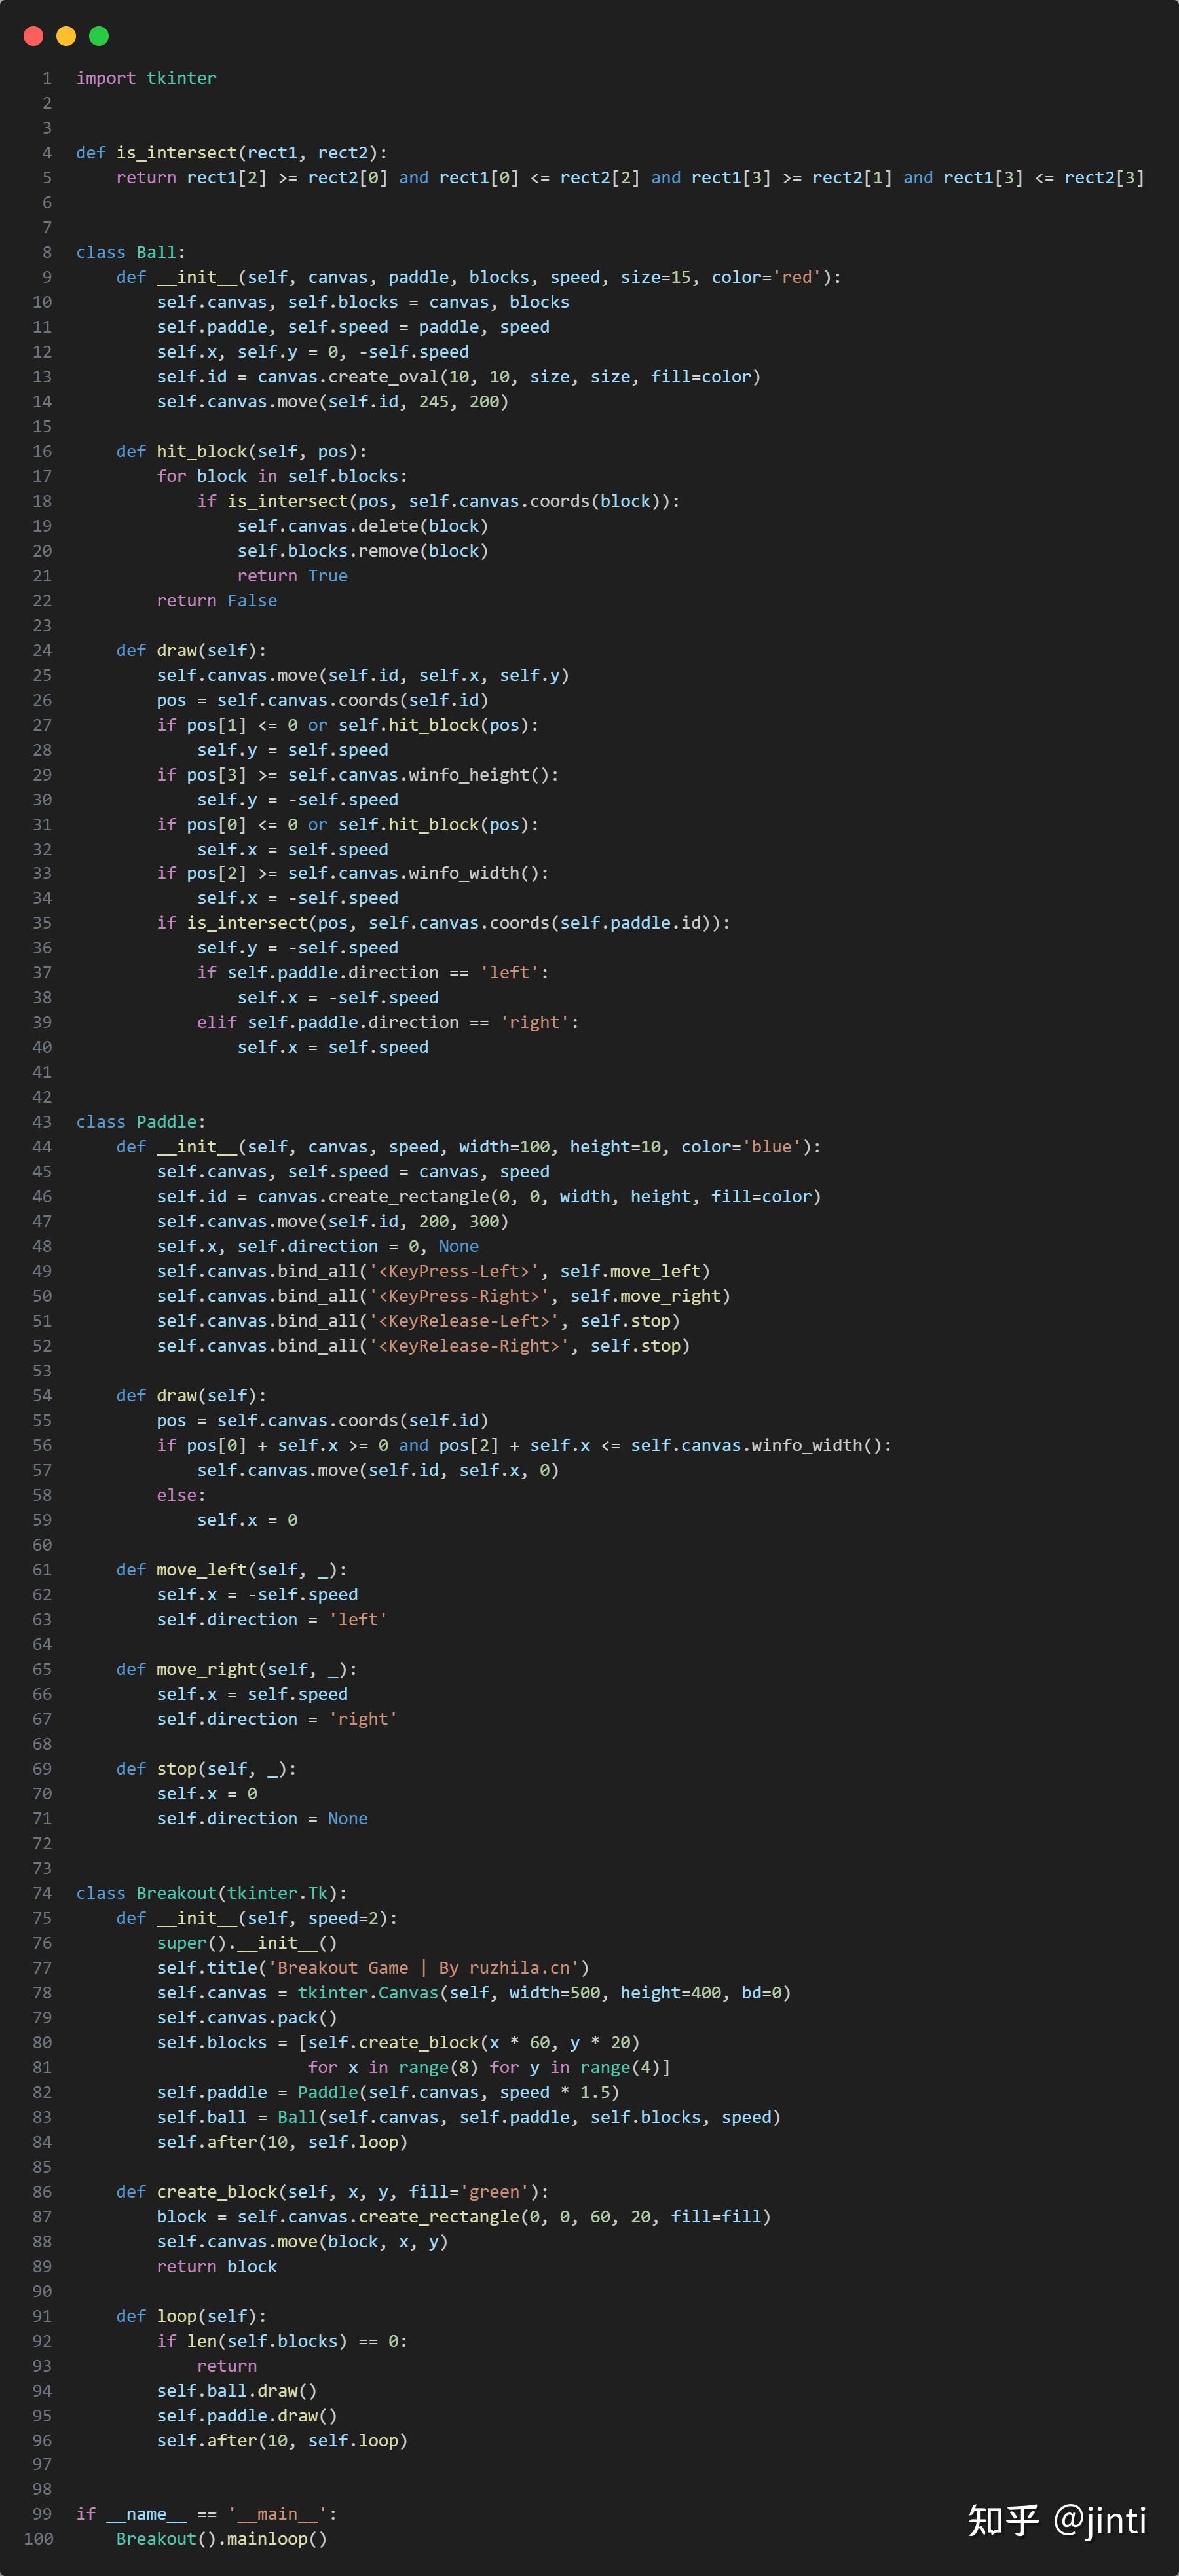Click the 'canvas.create_oval' call line
1179x2576 pixels.
pyautogui.click(x=459, y=376)
